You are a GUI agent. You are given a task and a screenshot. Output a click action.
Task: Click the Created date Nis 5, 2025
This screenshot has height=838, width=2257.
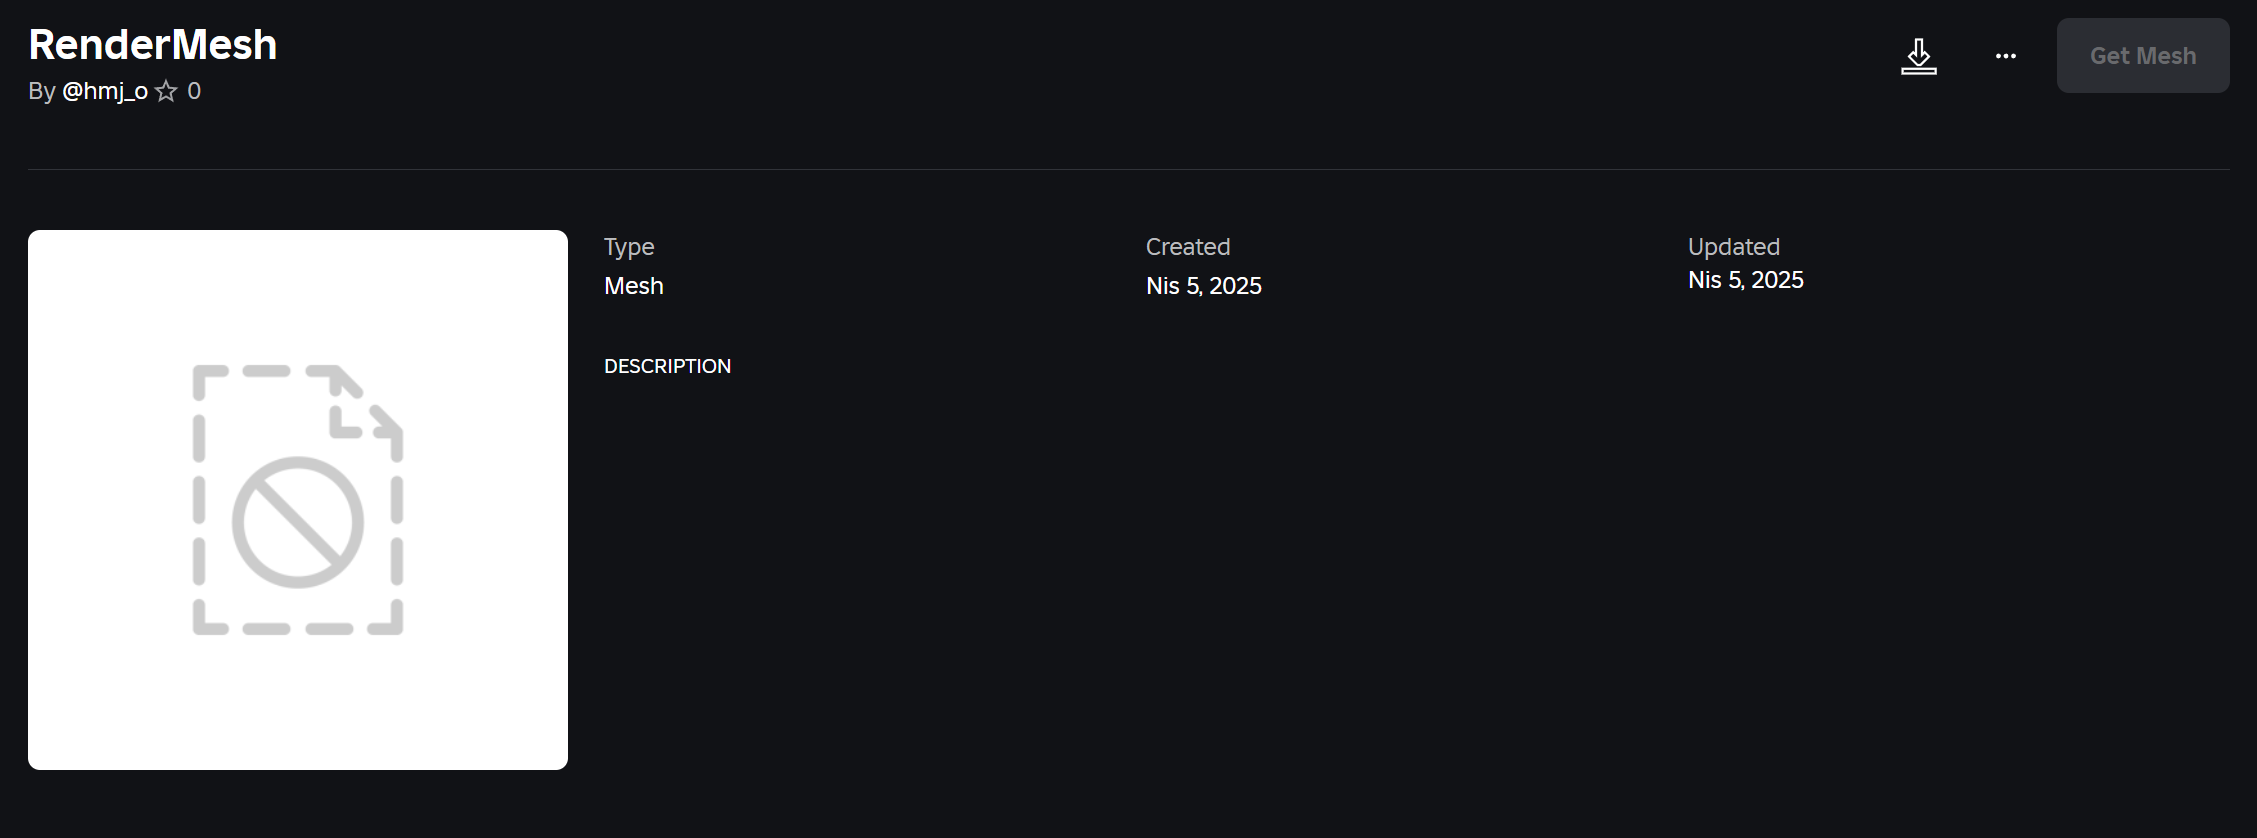pos(1204,286)
